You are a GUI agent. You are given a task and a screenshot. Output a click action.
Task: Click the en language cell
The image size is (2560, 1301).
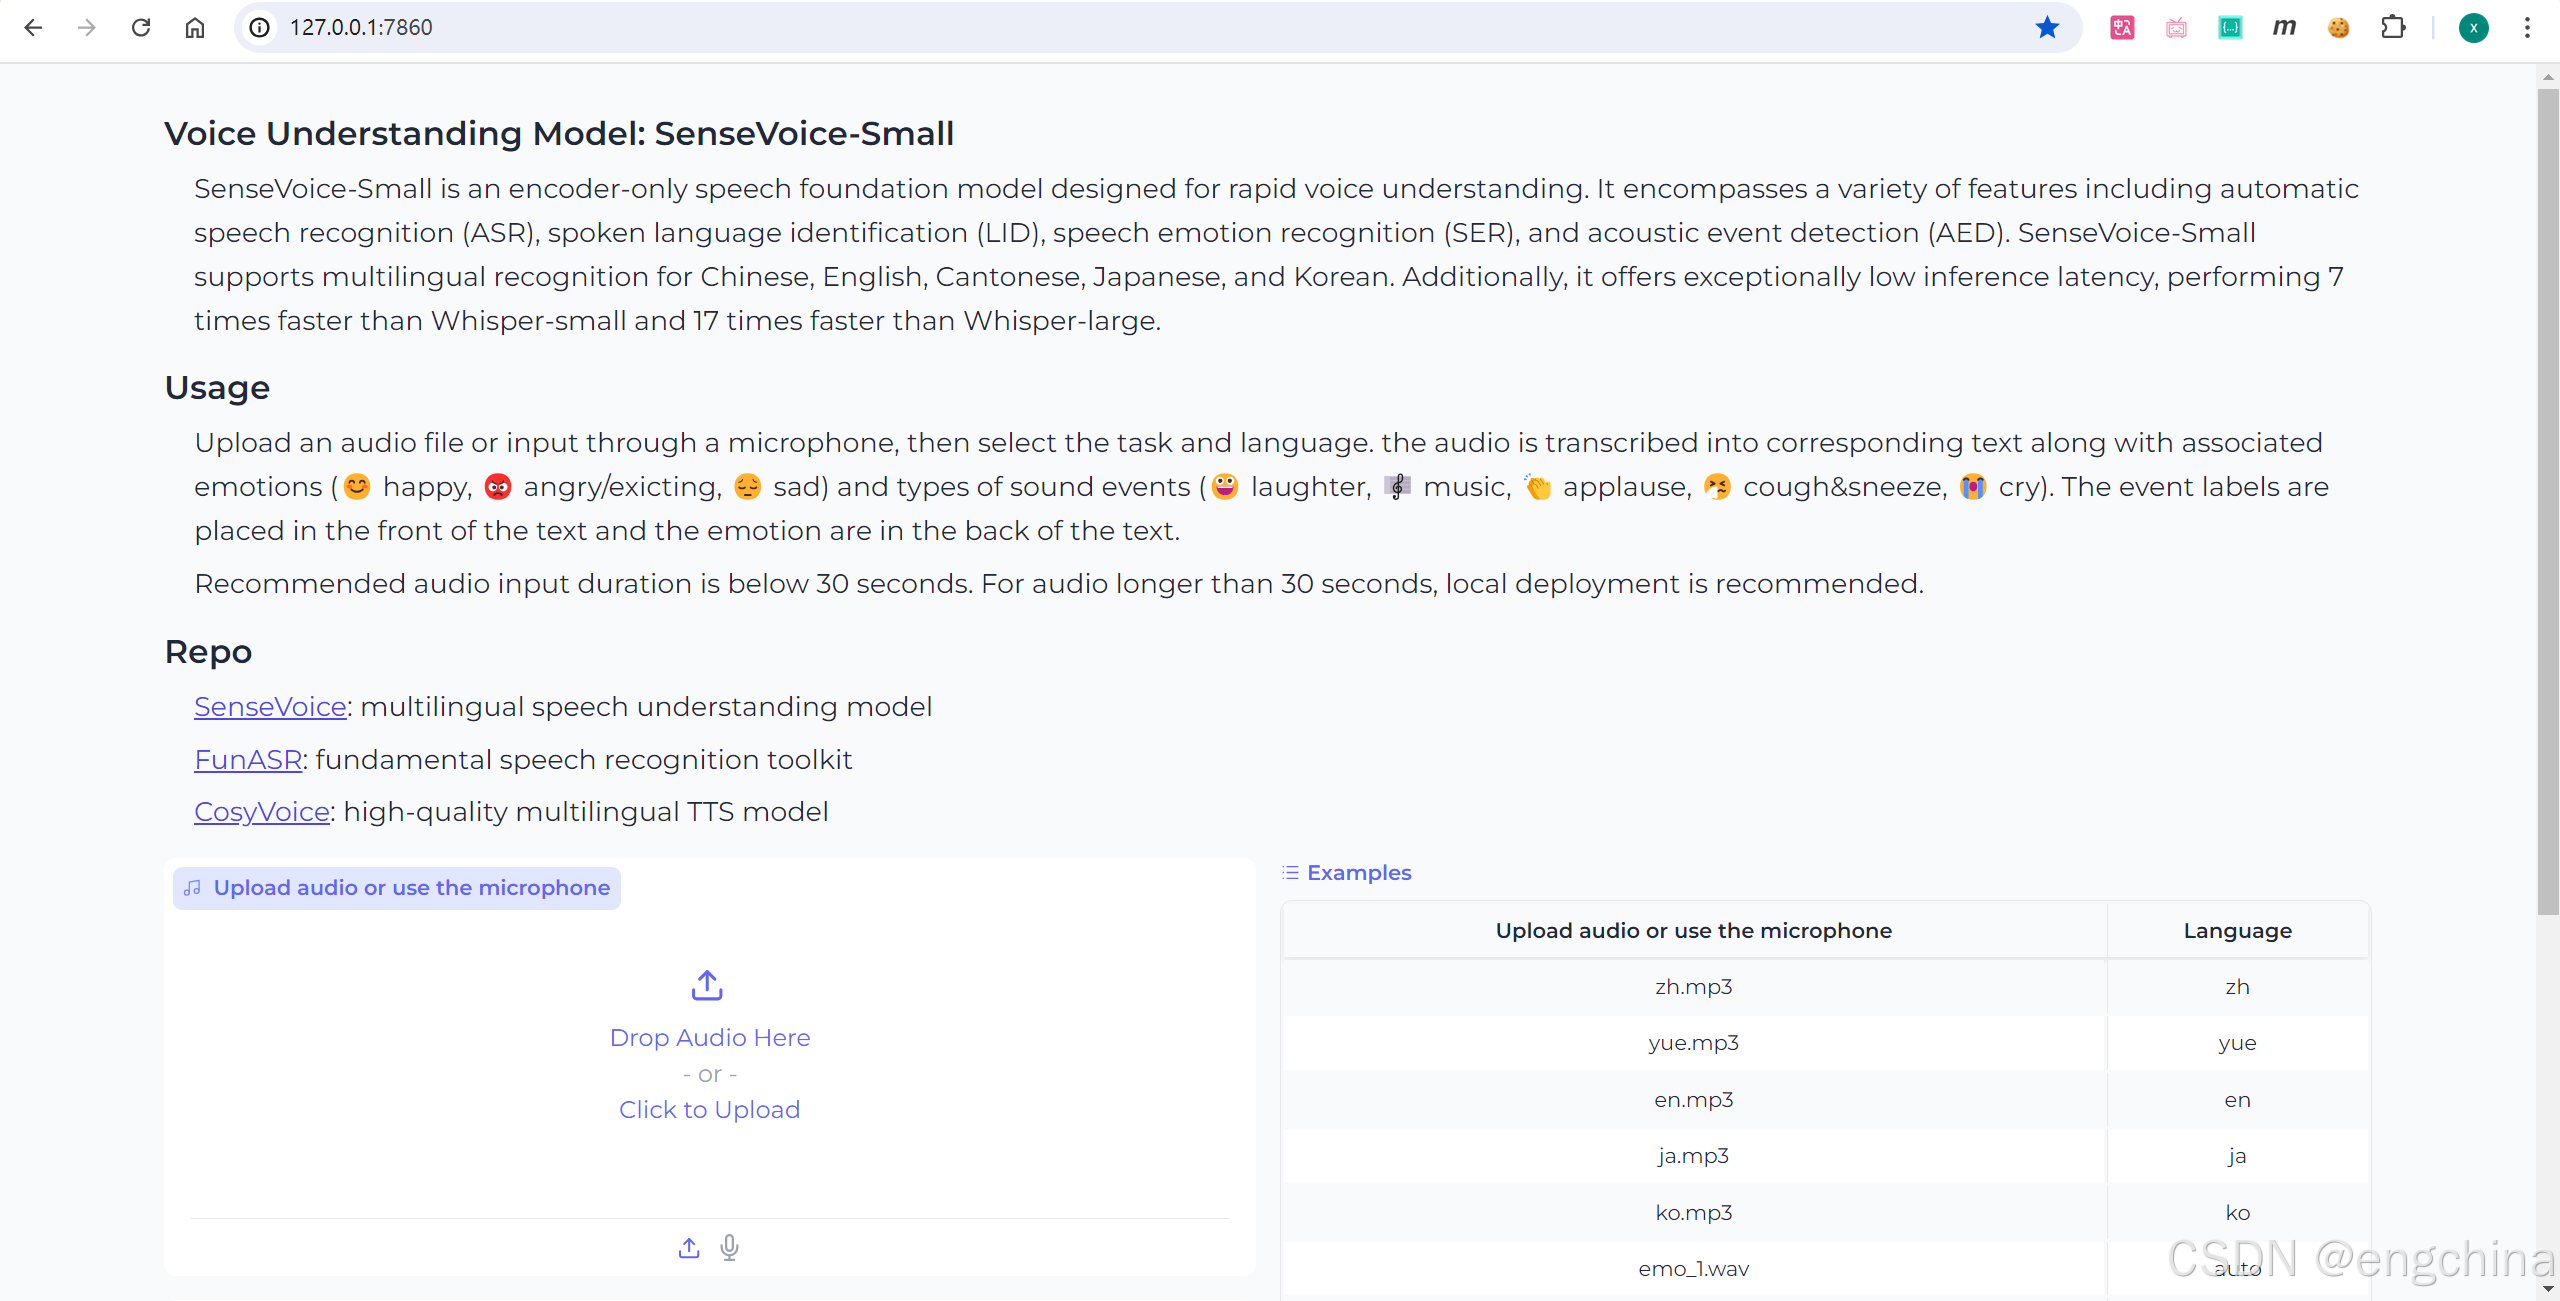[2238, 1100]
